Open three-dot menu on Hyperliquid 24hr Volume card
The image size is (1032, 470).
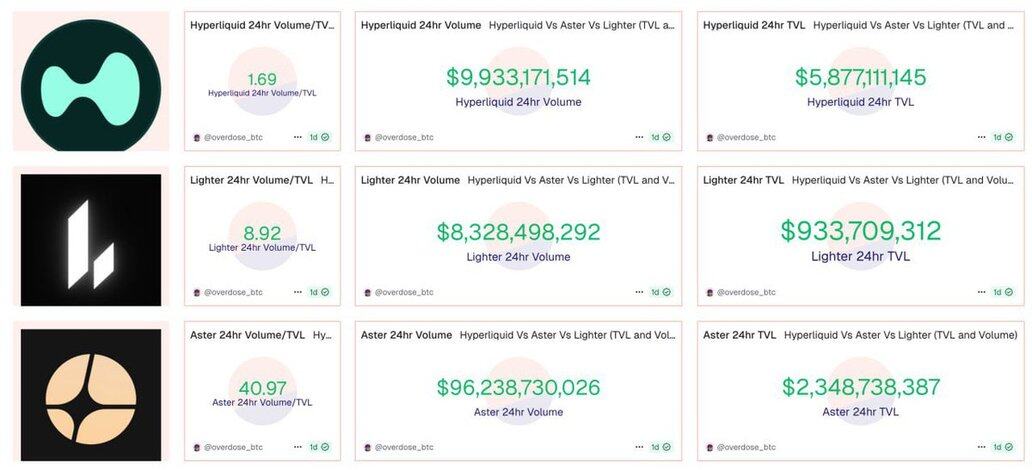tap(639, 137)
